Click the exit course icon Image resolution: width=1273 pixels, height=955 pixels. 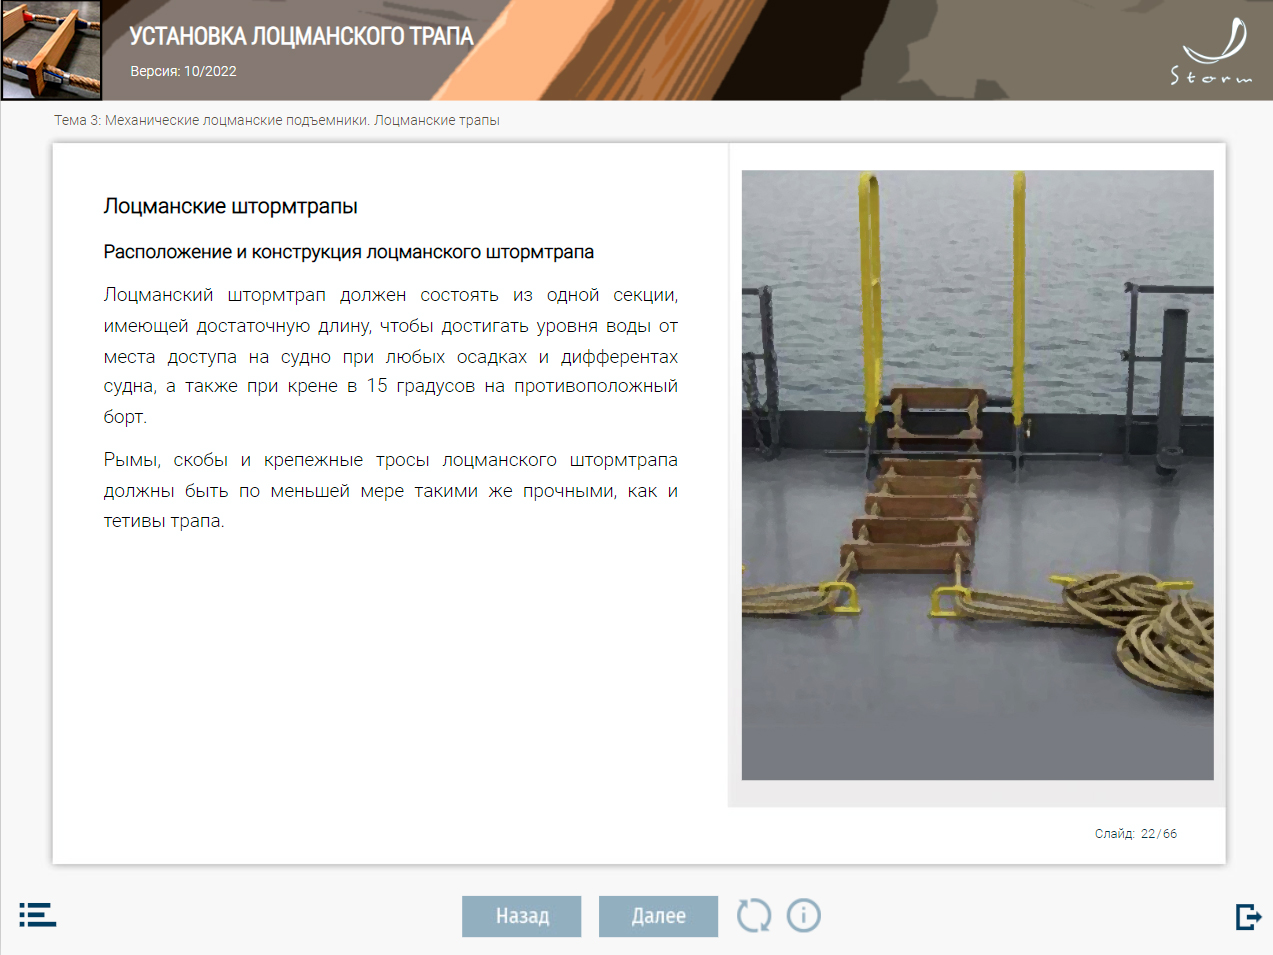(1249, 916)
